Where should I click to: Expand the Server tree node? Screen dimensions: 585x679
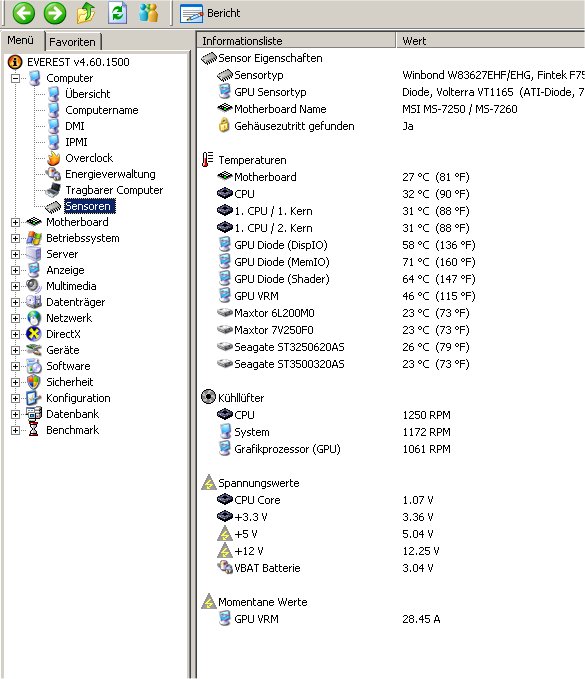click(x=16, y=254)
